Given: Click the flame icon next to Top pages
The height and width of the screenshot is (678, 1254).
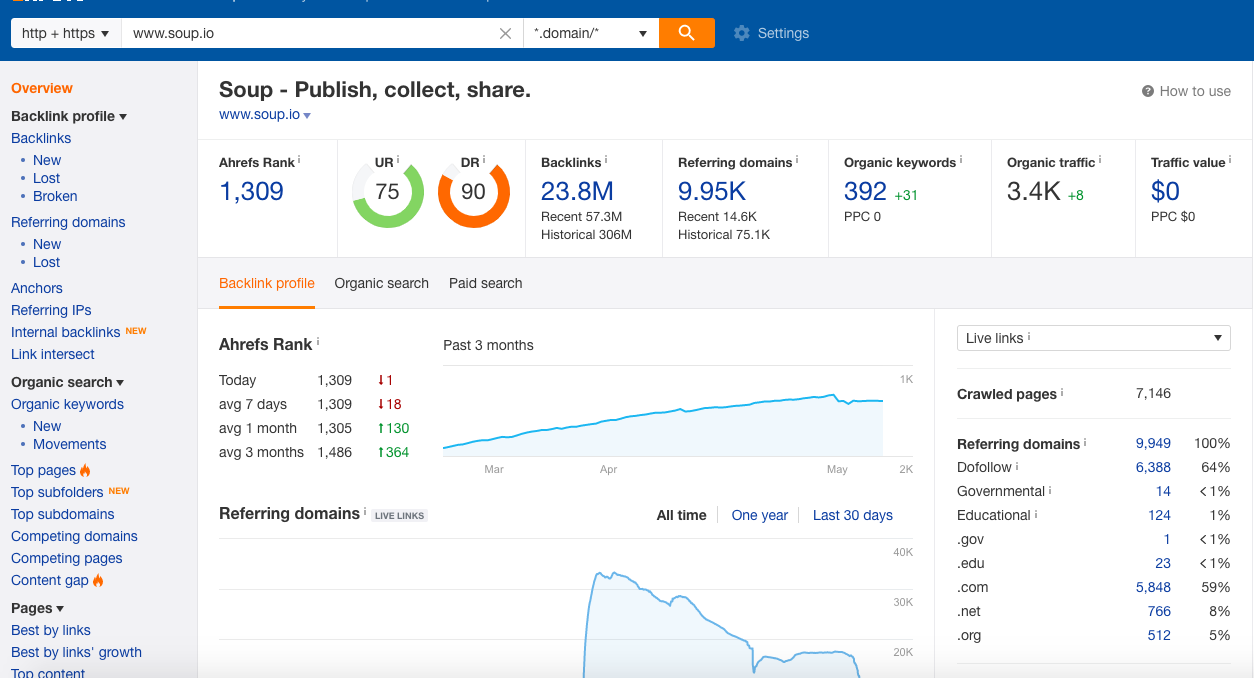Looking at the screenshot, I should pos(85,470).
